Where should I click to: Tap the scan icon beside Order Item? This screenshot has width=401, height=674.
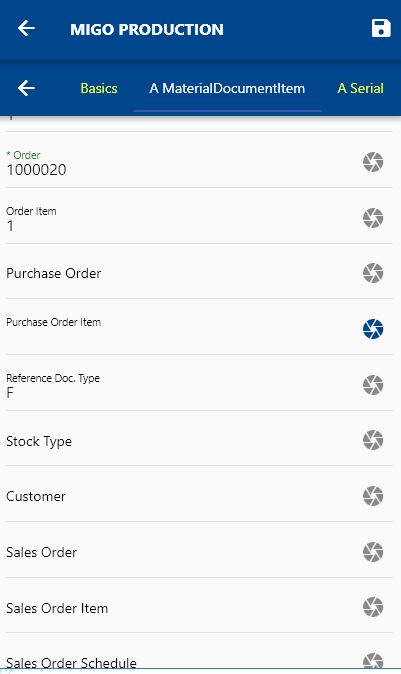[373, 218]
